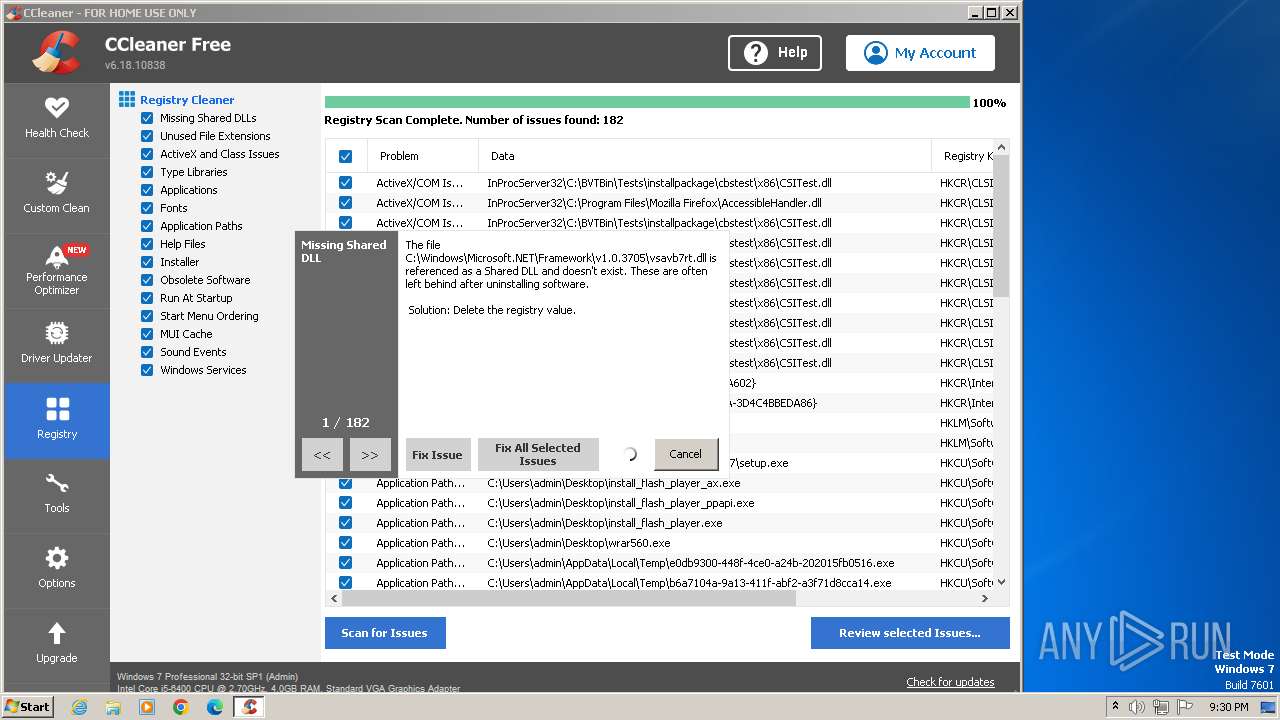Open the Help button in the header
Image resolution: width=1280 pixels, height=720 pixels.
coord(775,53)
